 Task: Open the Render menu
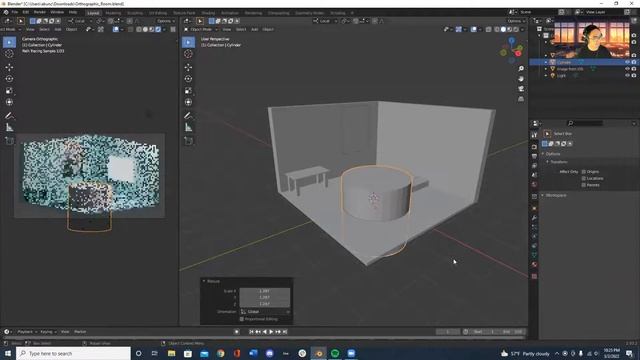pyautogui.click(x=40, y=12)
